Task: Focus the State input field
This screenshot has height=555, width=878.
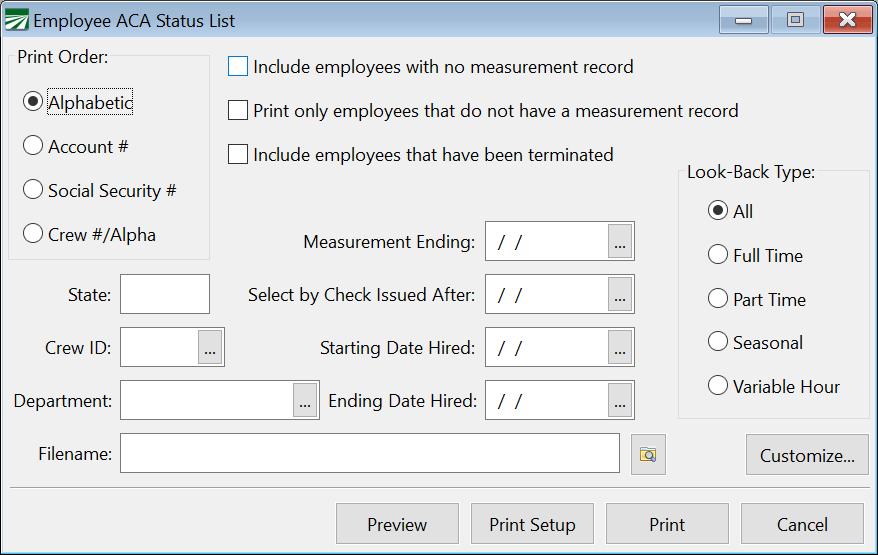Action: tap(165, 294)
